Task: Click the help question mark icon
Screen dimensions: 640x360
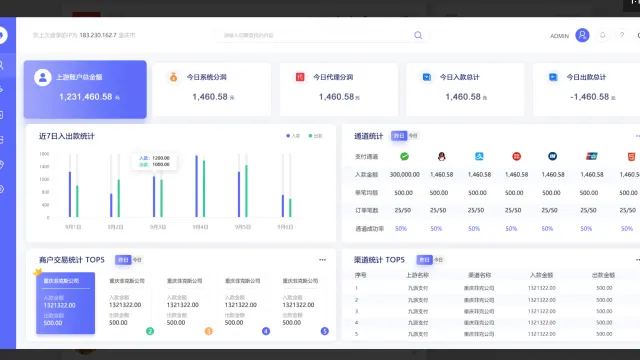Action: (x=622, y=35)
